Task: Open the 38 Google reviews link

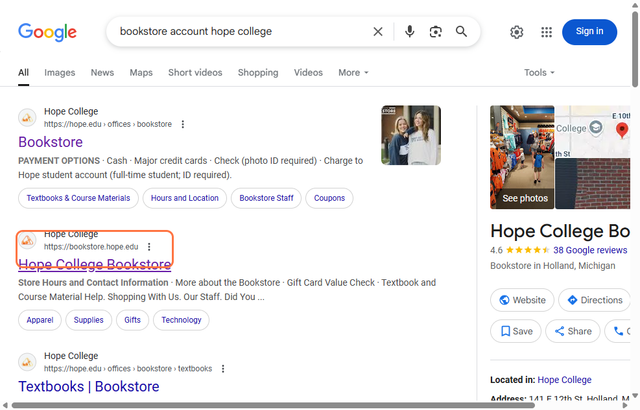Action: [x=590, y=250]
